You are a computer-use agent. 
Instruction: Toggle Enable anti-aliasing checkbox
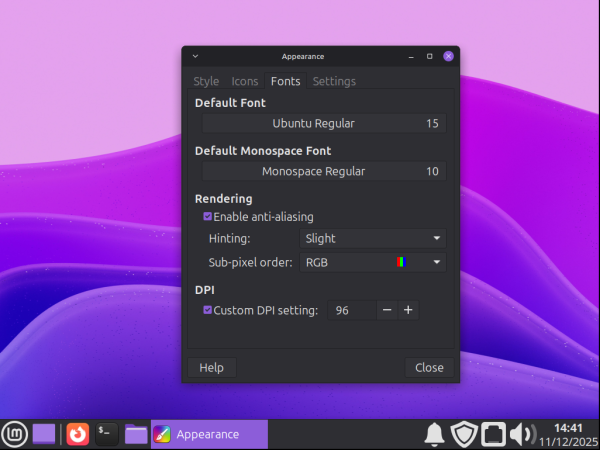point(207,217)
